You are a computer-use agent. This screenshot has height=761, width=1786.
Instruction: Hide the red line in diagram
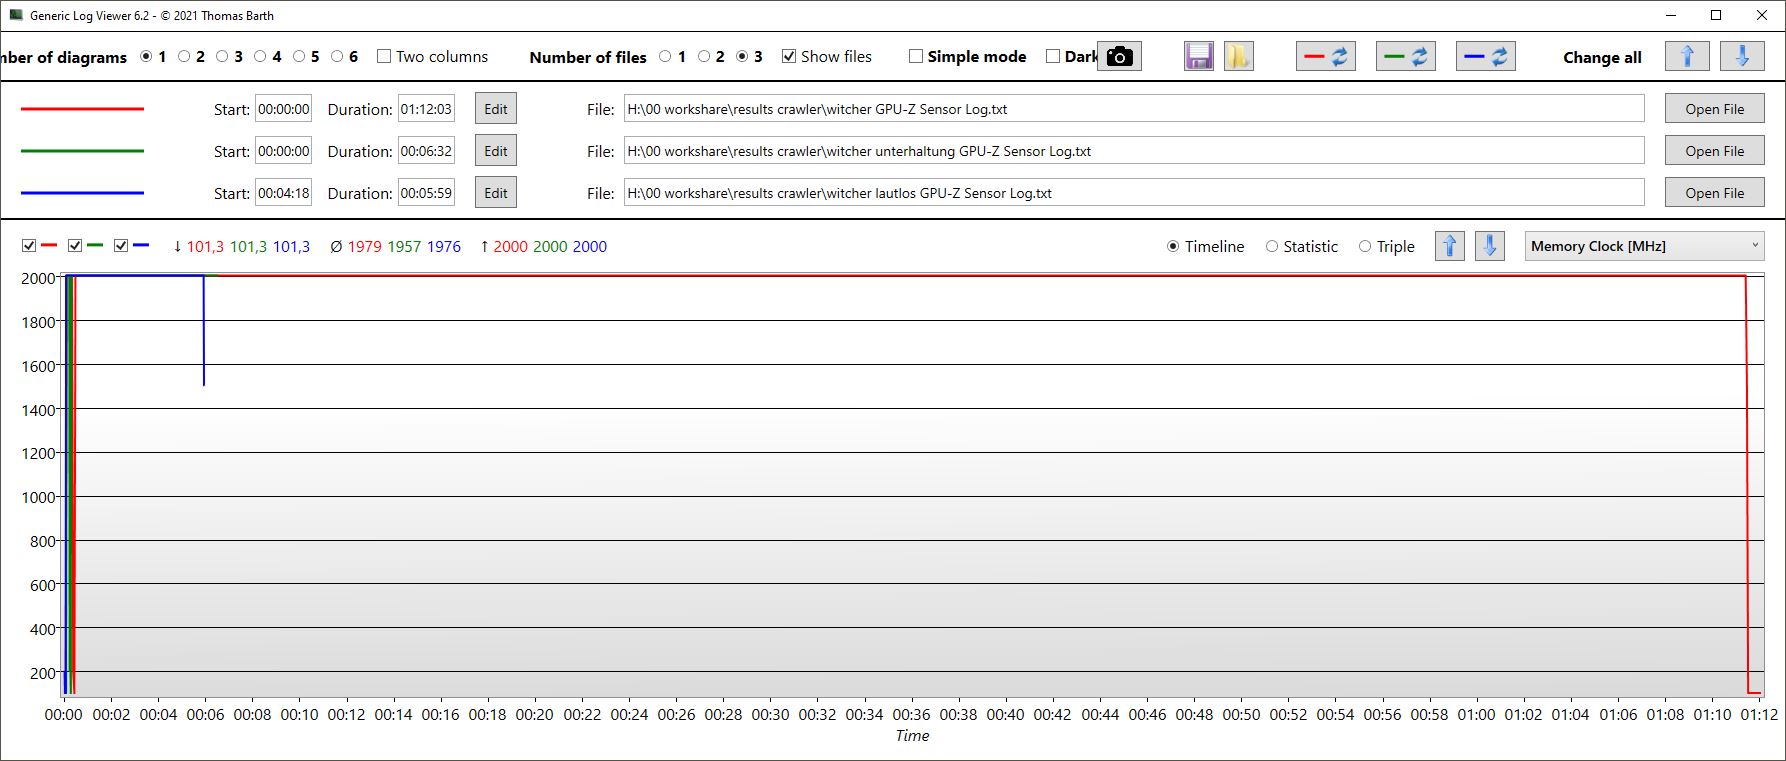(29, 246)
